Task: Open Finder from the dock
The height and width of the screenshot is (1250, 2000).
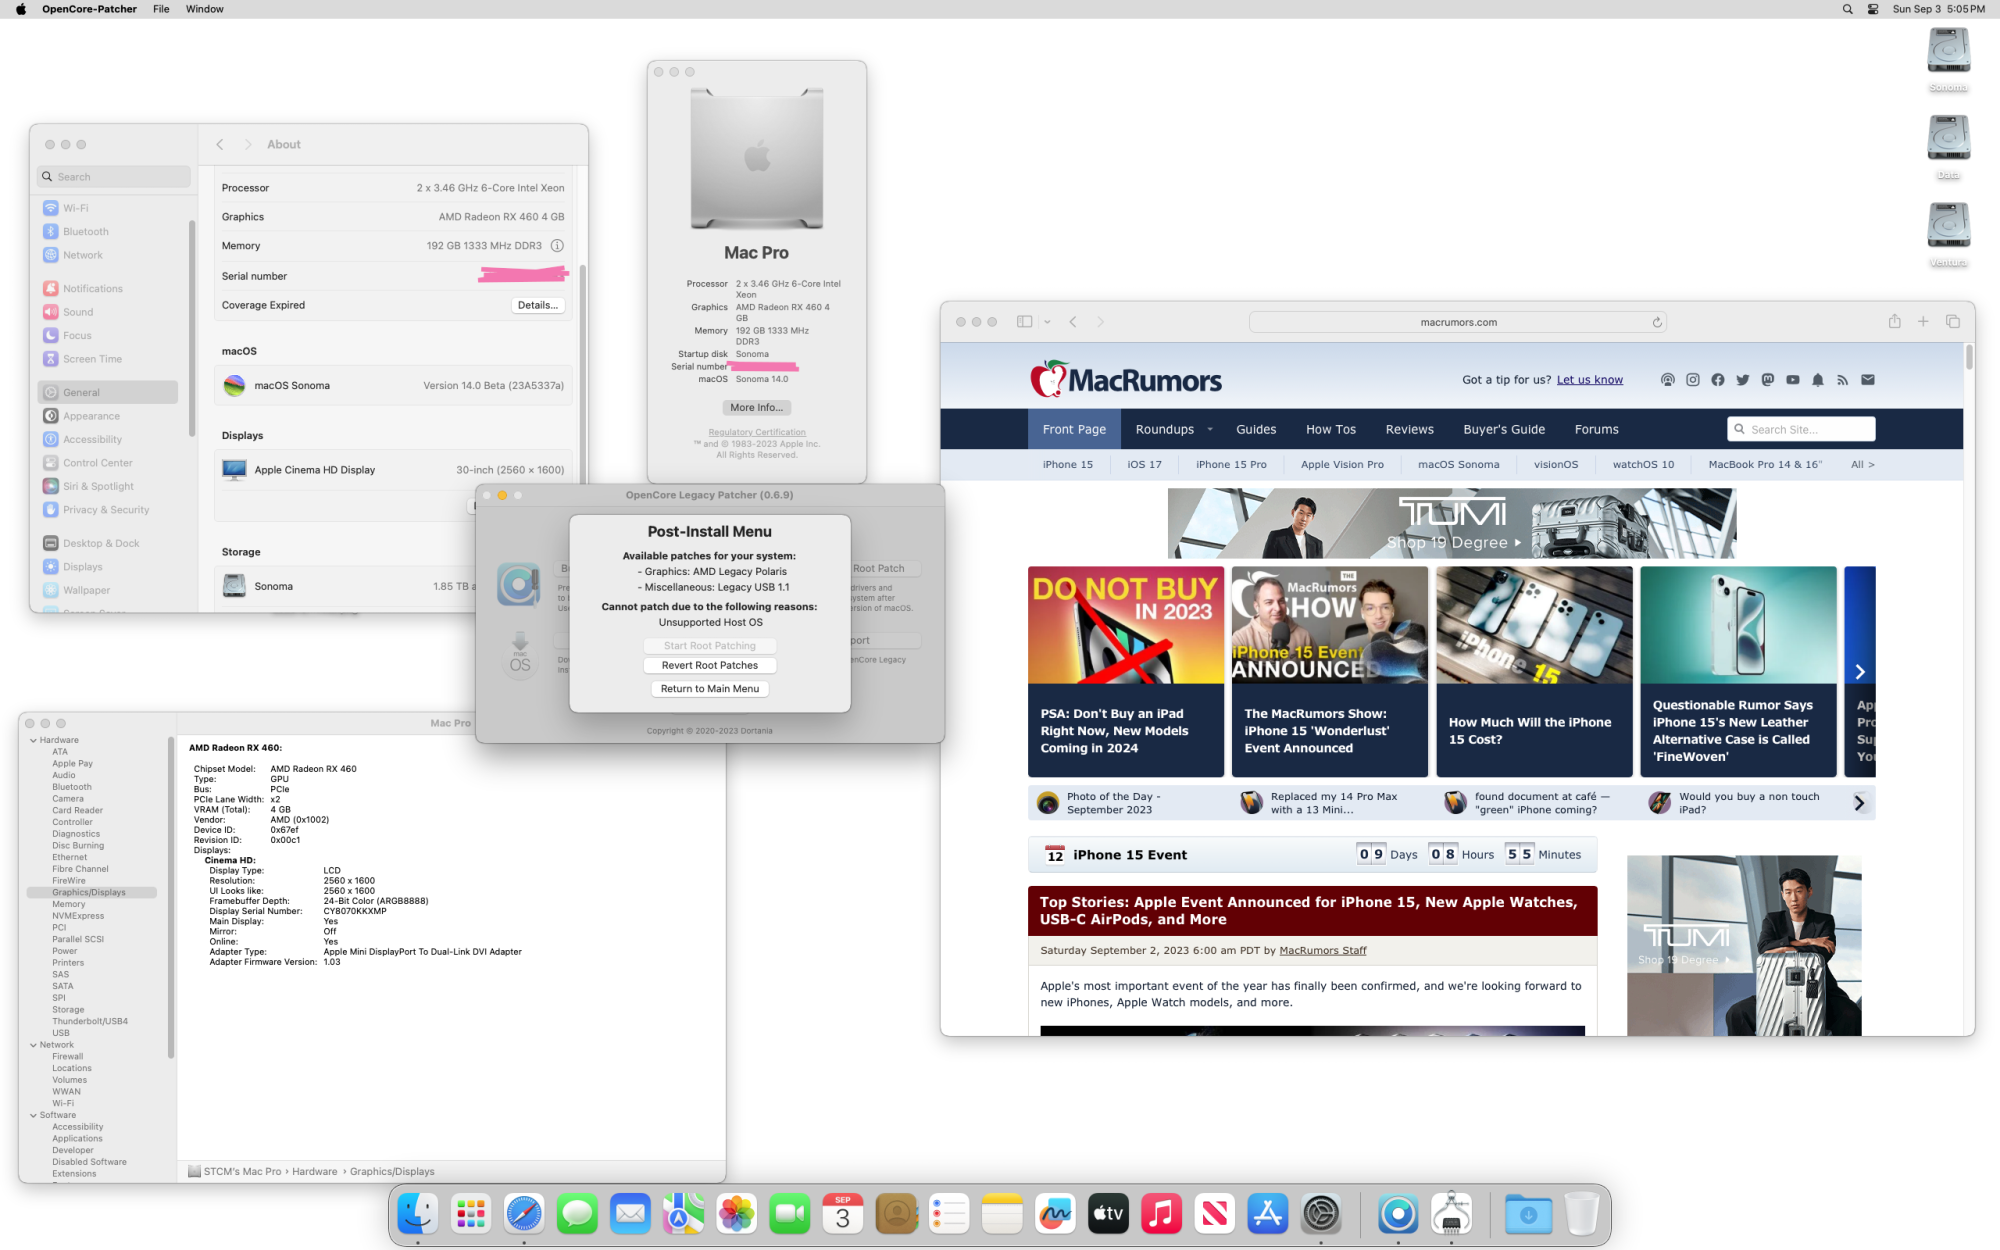Action: pyautogui.click(x=418, y=1214)
